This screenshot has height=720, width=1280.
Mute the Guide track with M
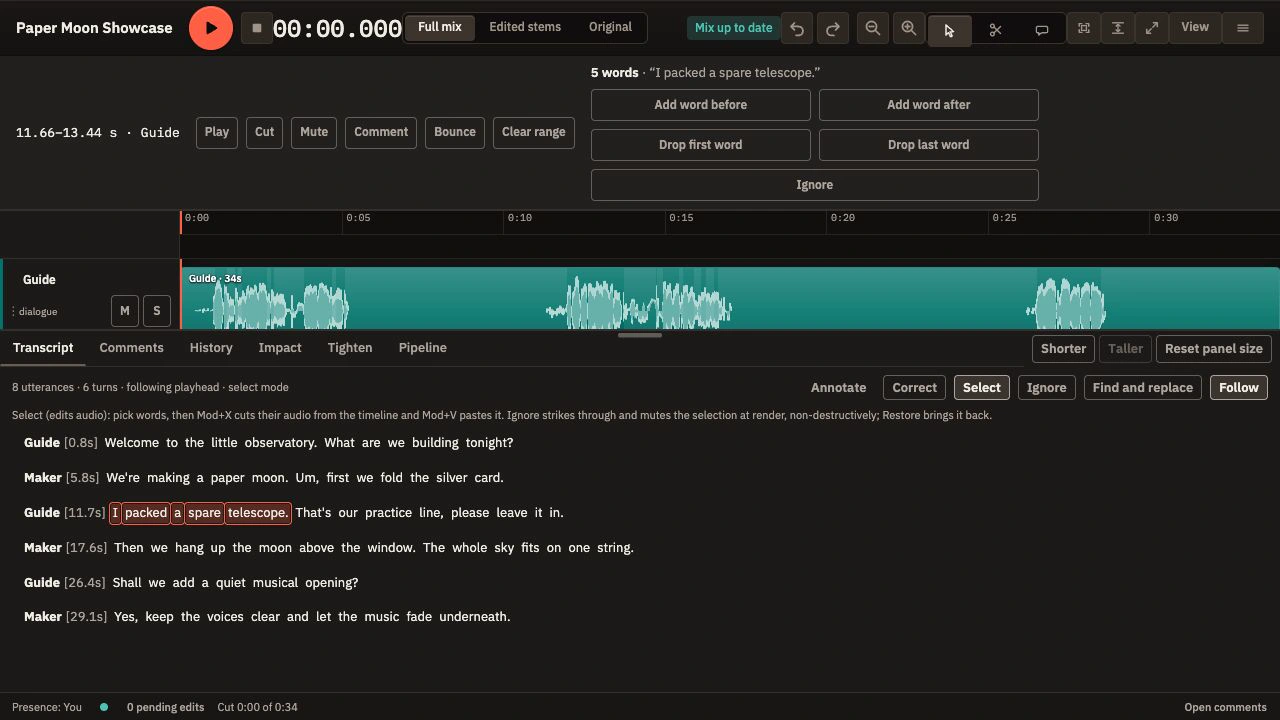tap(124, 311)
